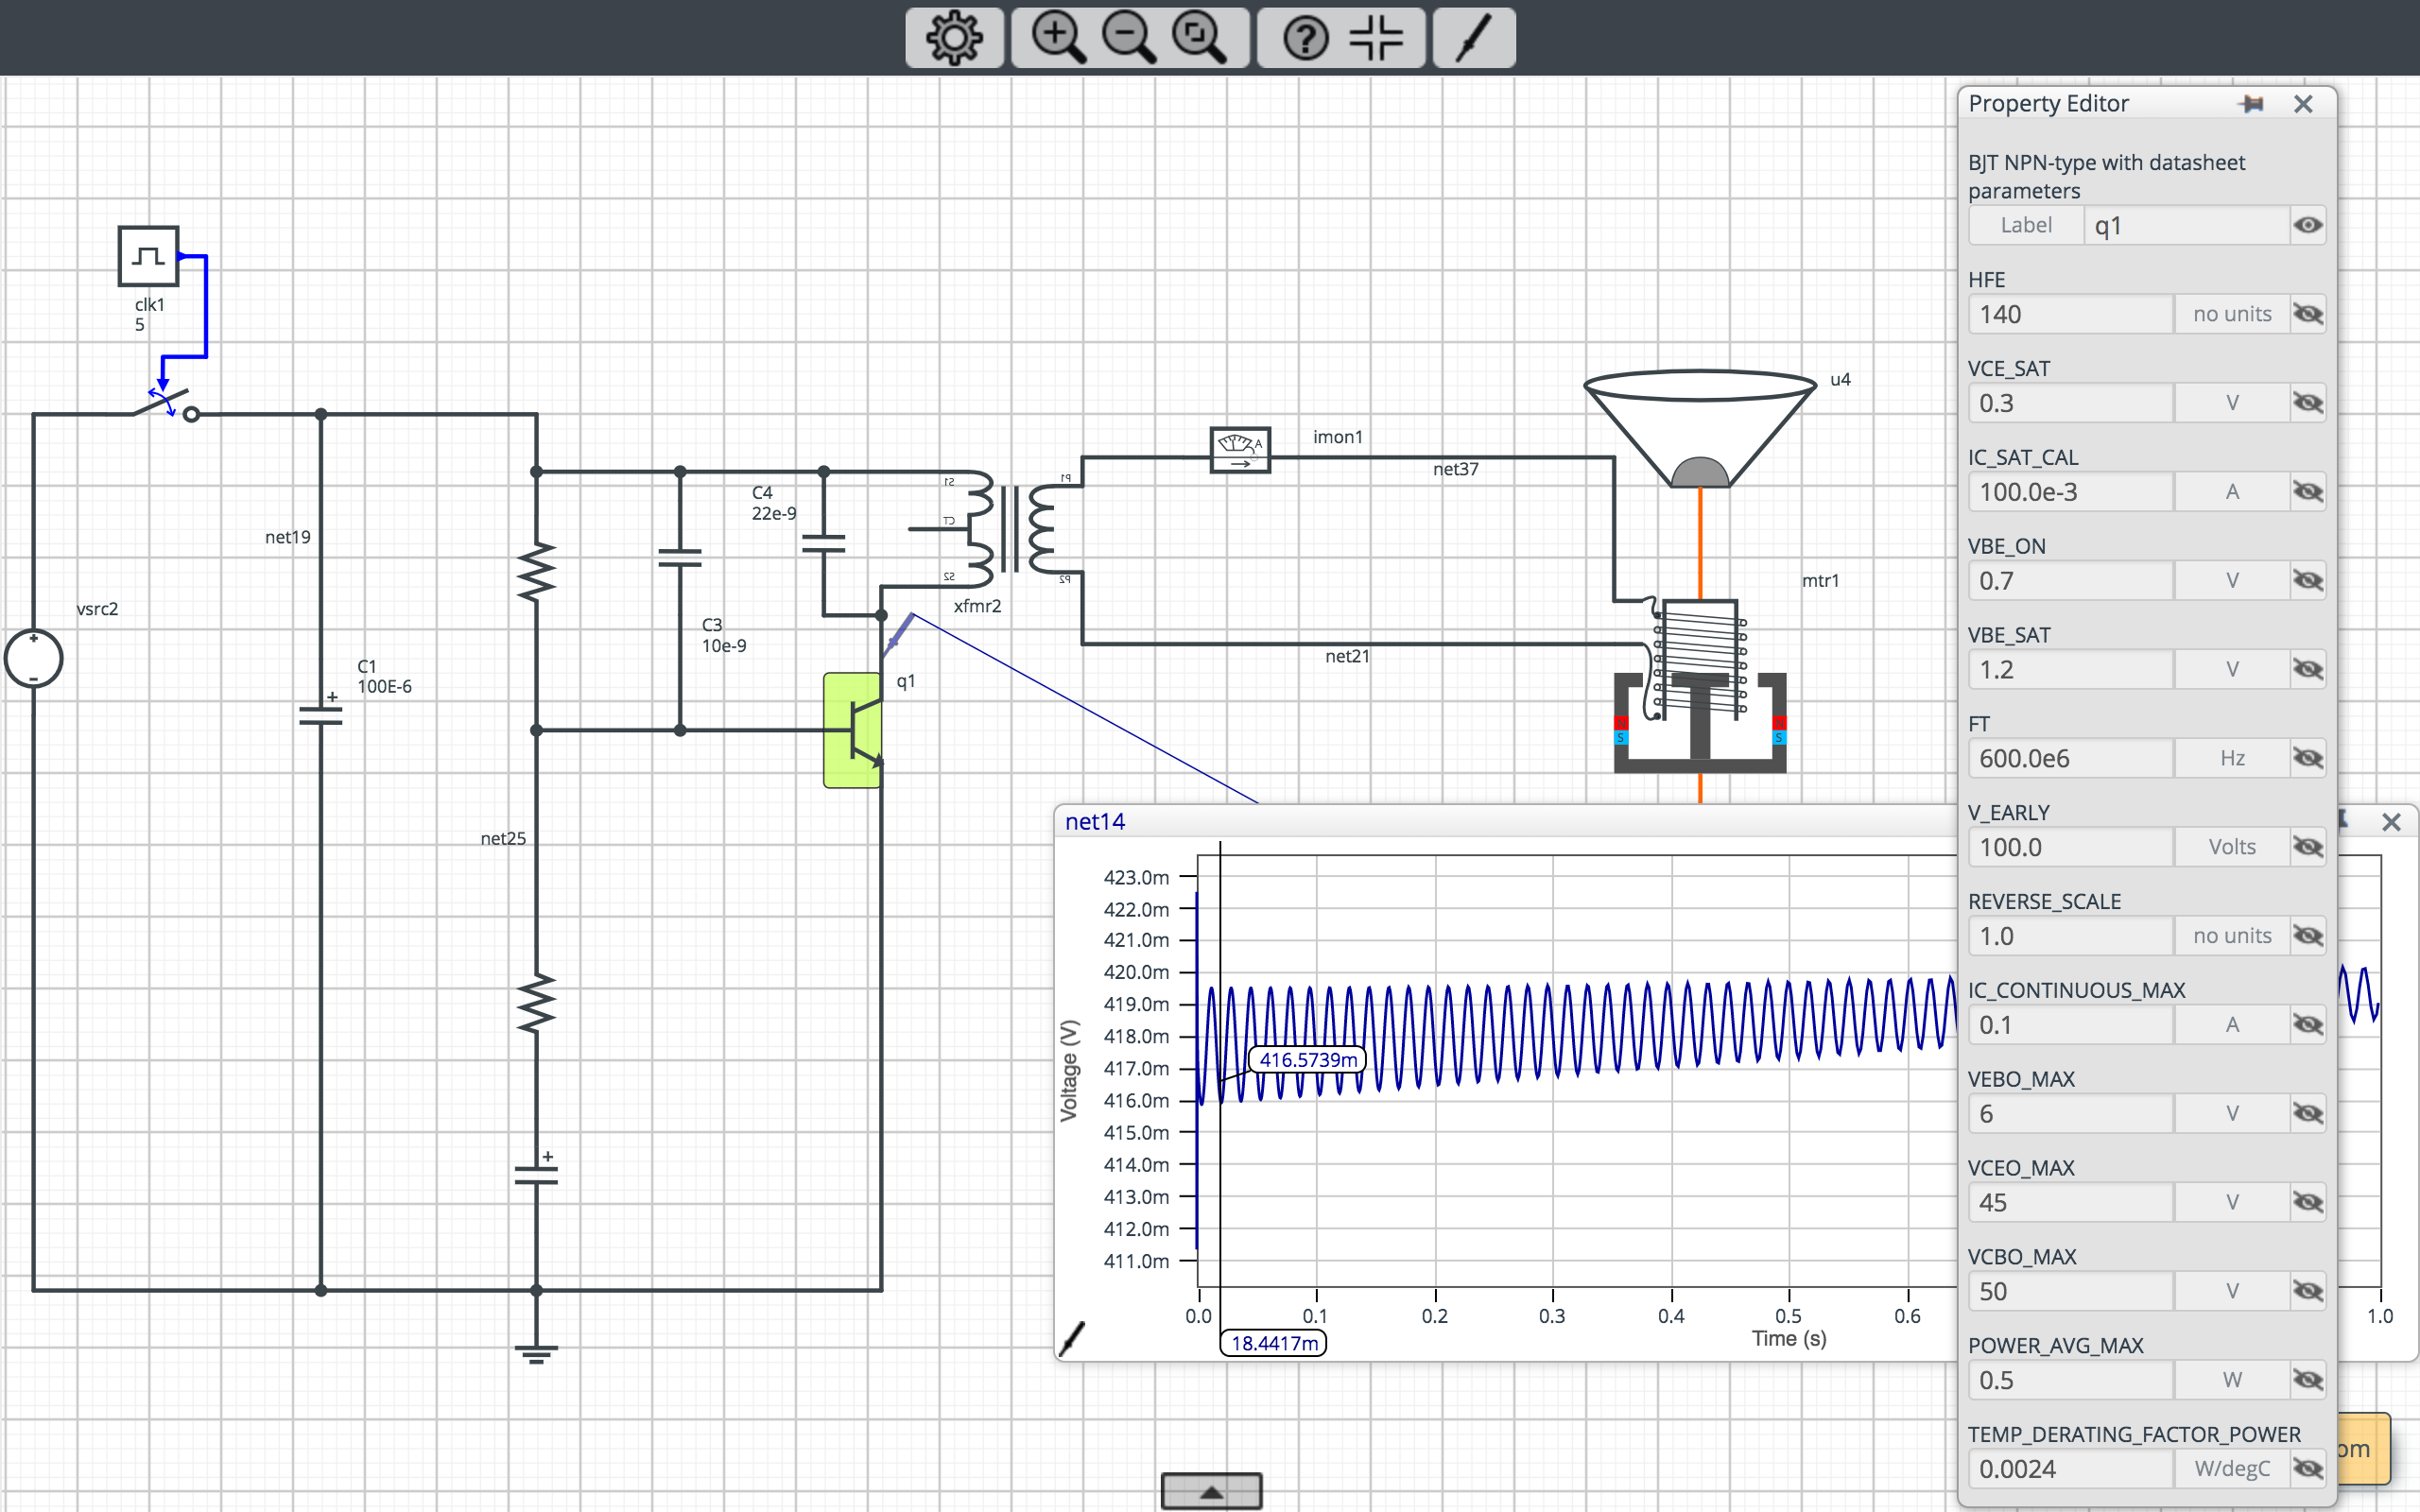Toggle VBE_ON property visibility eye
2420x1512 pixels.
point(2307,581)
